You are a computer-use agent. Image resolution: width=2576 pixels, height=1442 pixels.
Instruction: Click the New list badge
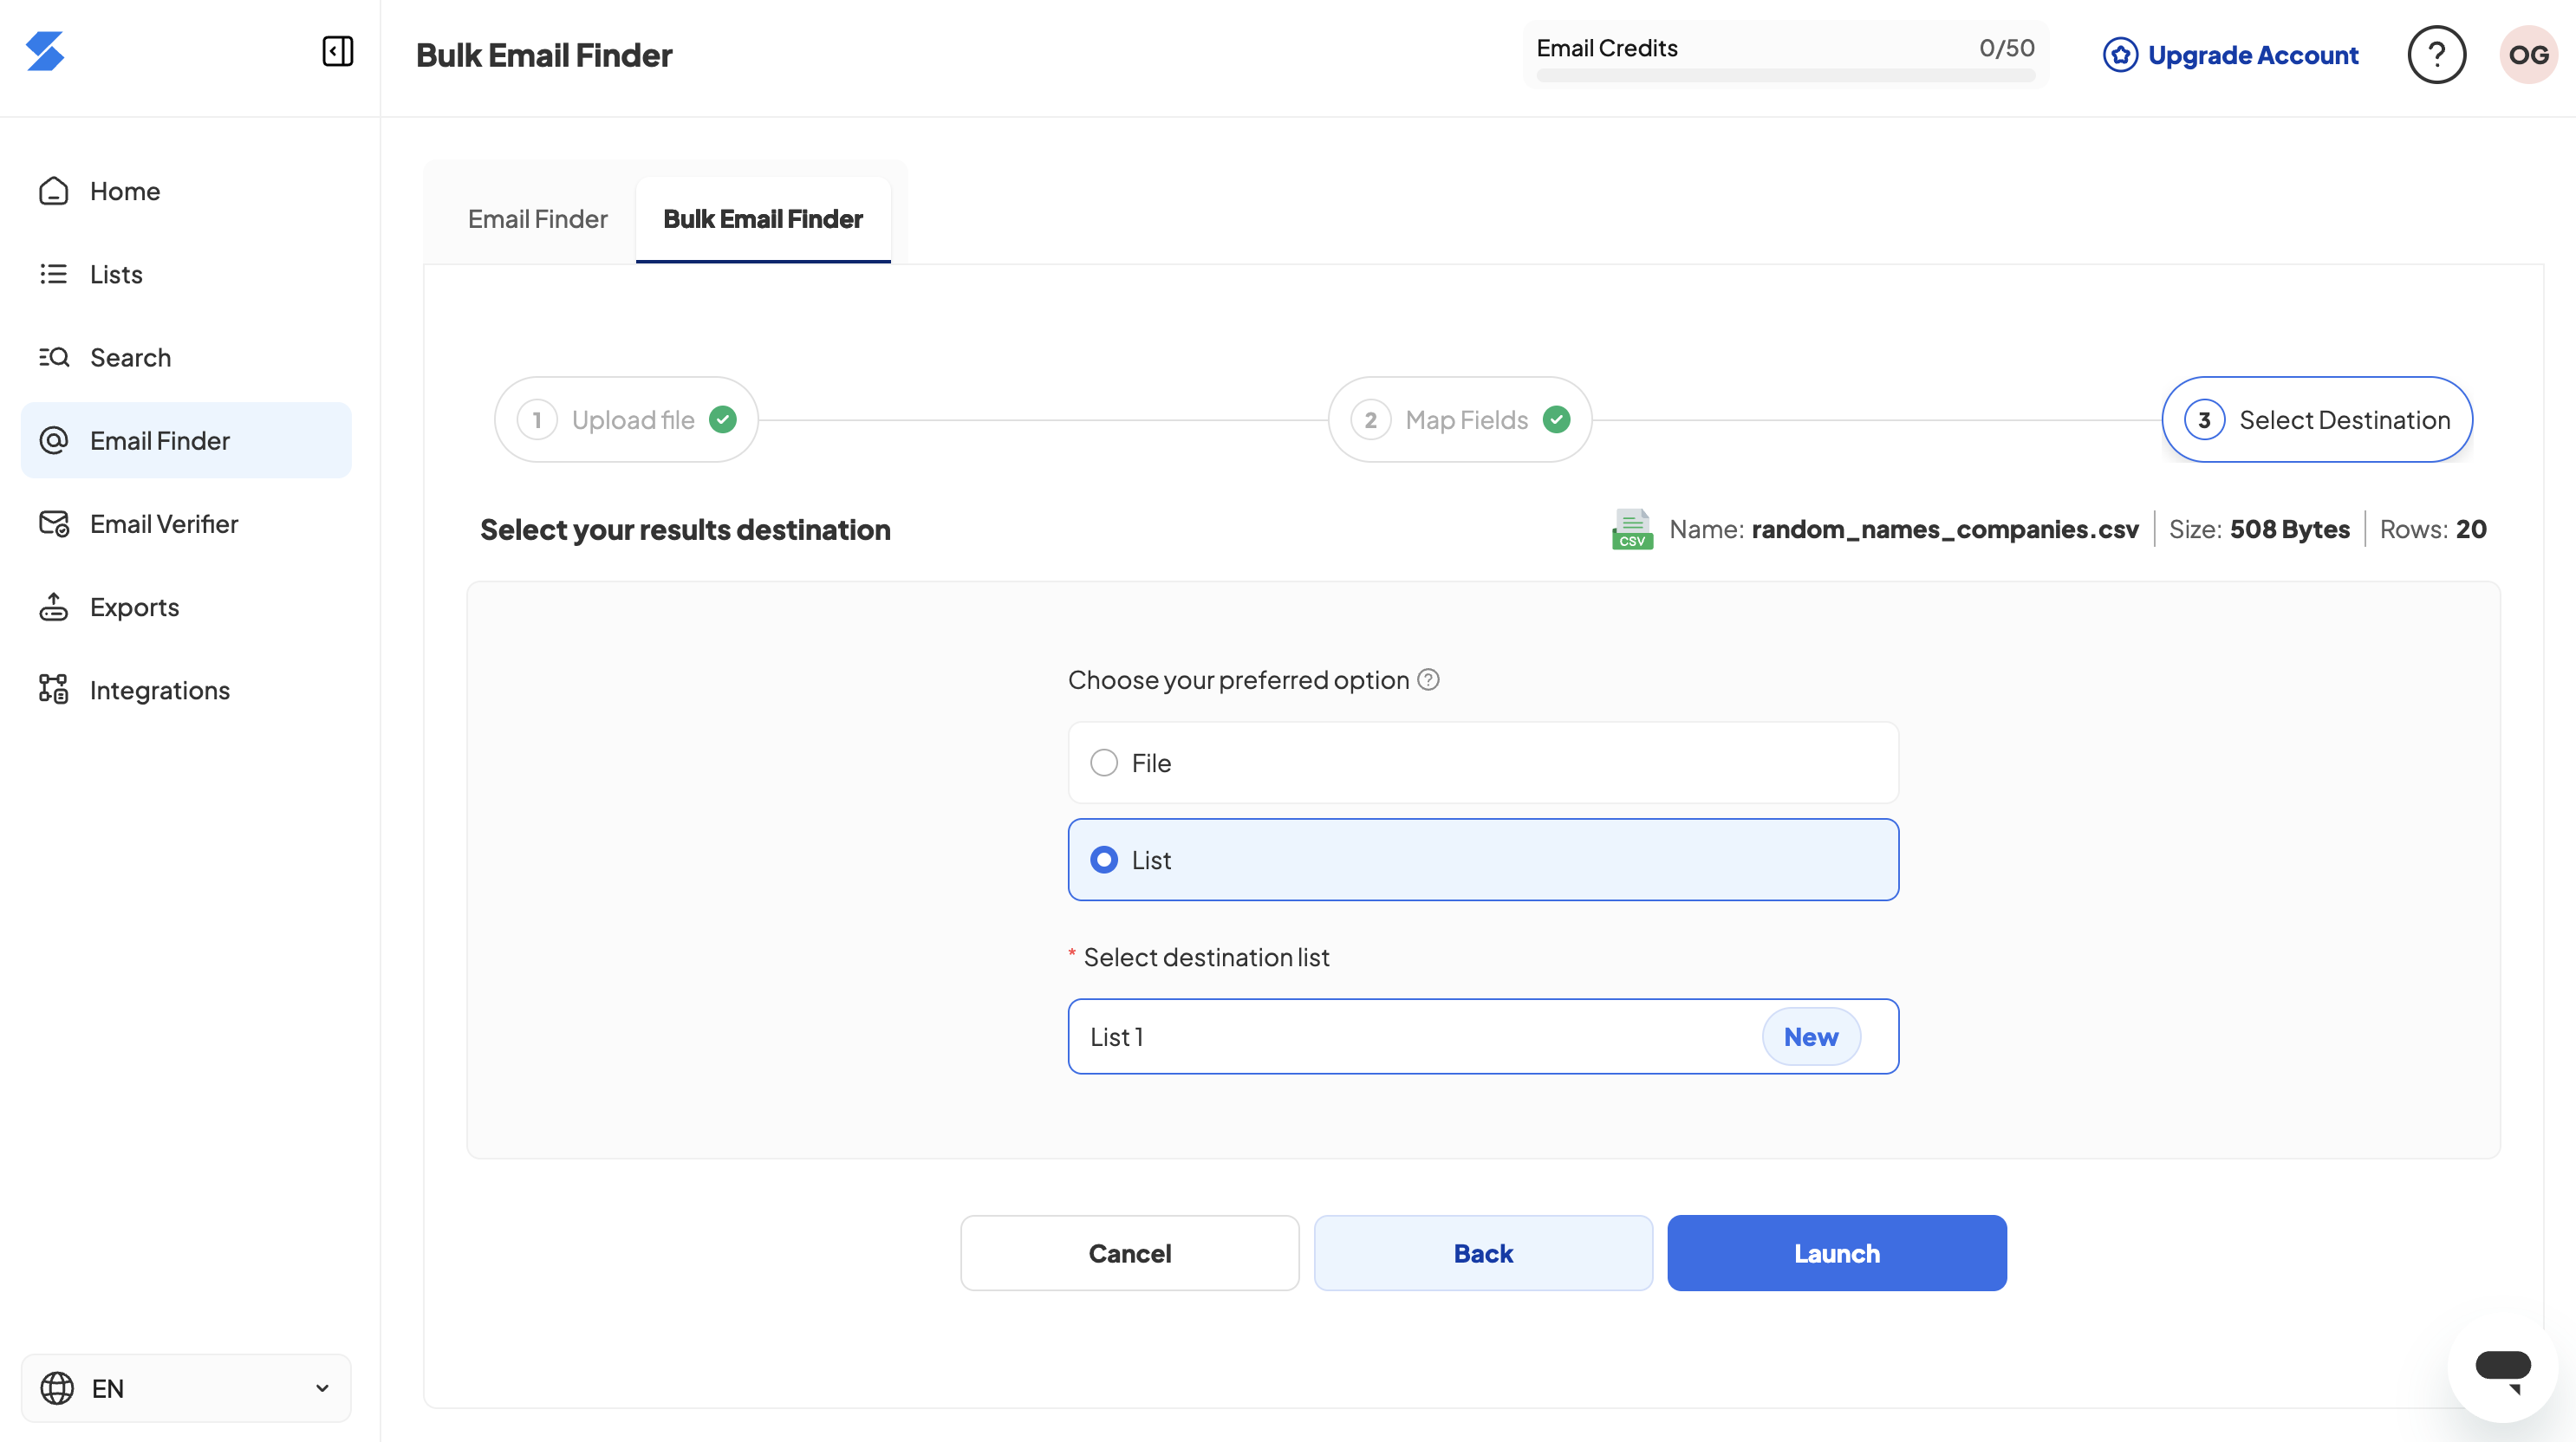point(1811,1037)
